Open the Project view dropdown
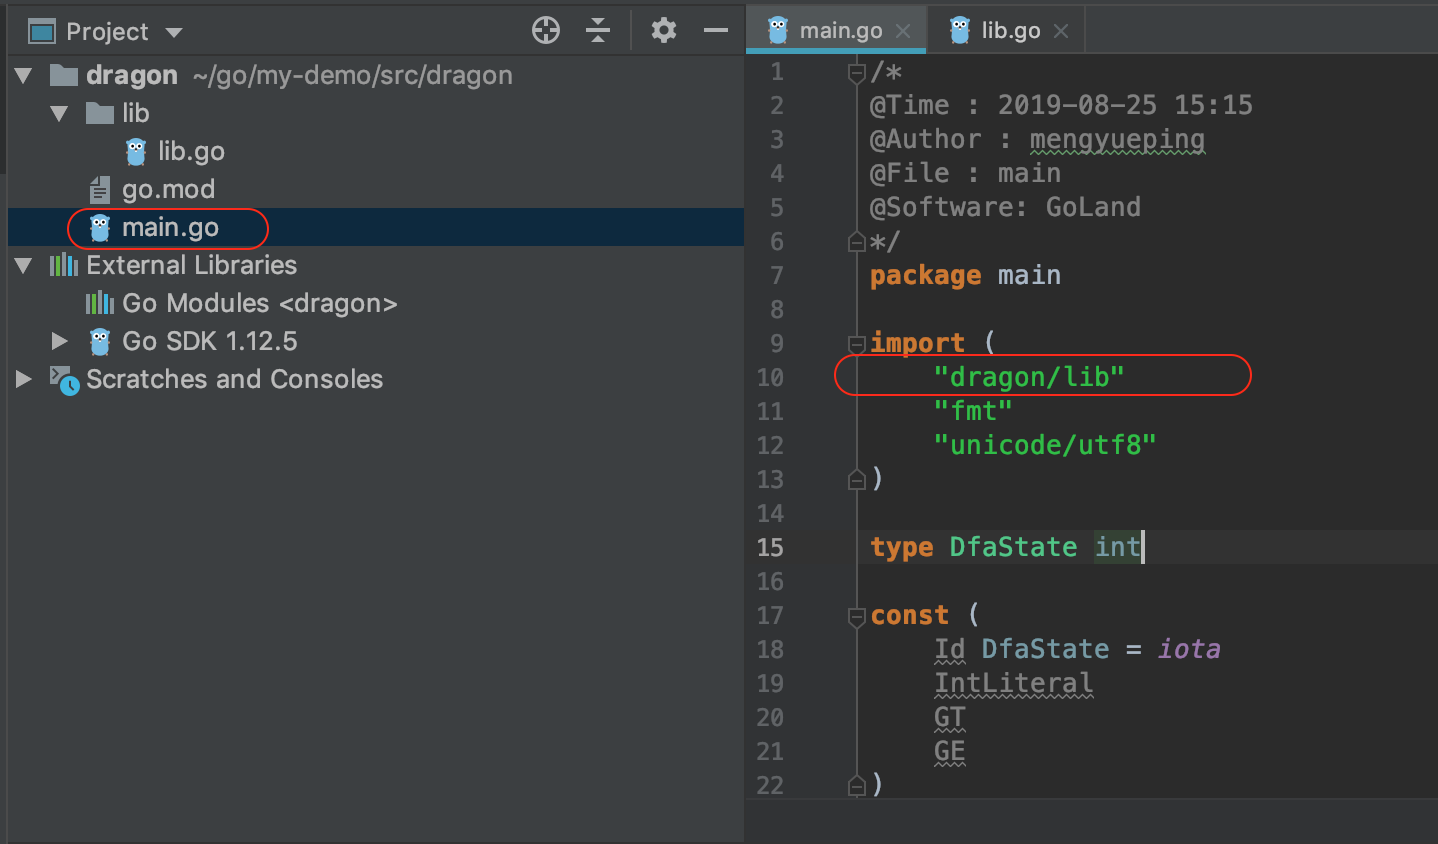Viewport: 1438px width, 844px height. point(174,32)
